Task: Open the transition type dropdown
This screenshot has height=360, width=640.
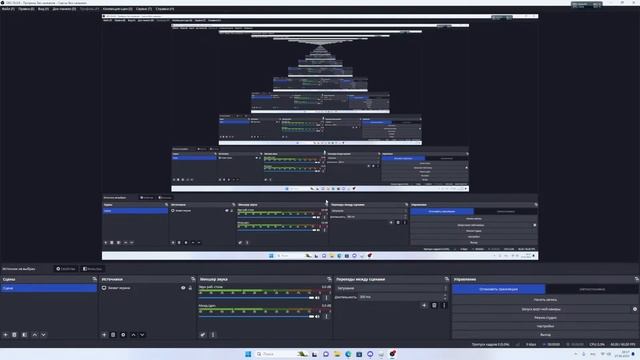Action: (x=392, y=288)
